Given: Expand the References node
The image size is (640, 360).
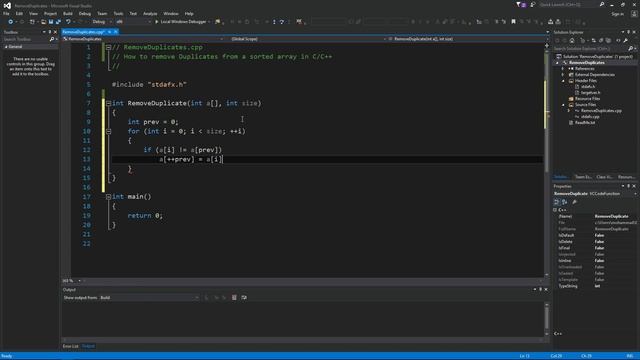Looking at the screenshot, I should coord(563,69).
